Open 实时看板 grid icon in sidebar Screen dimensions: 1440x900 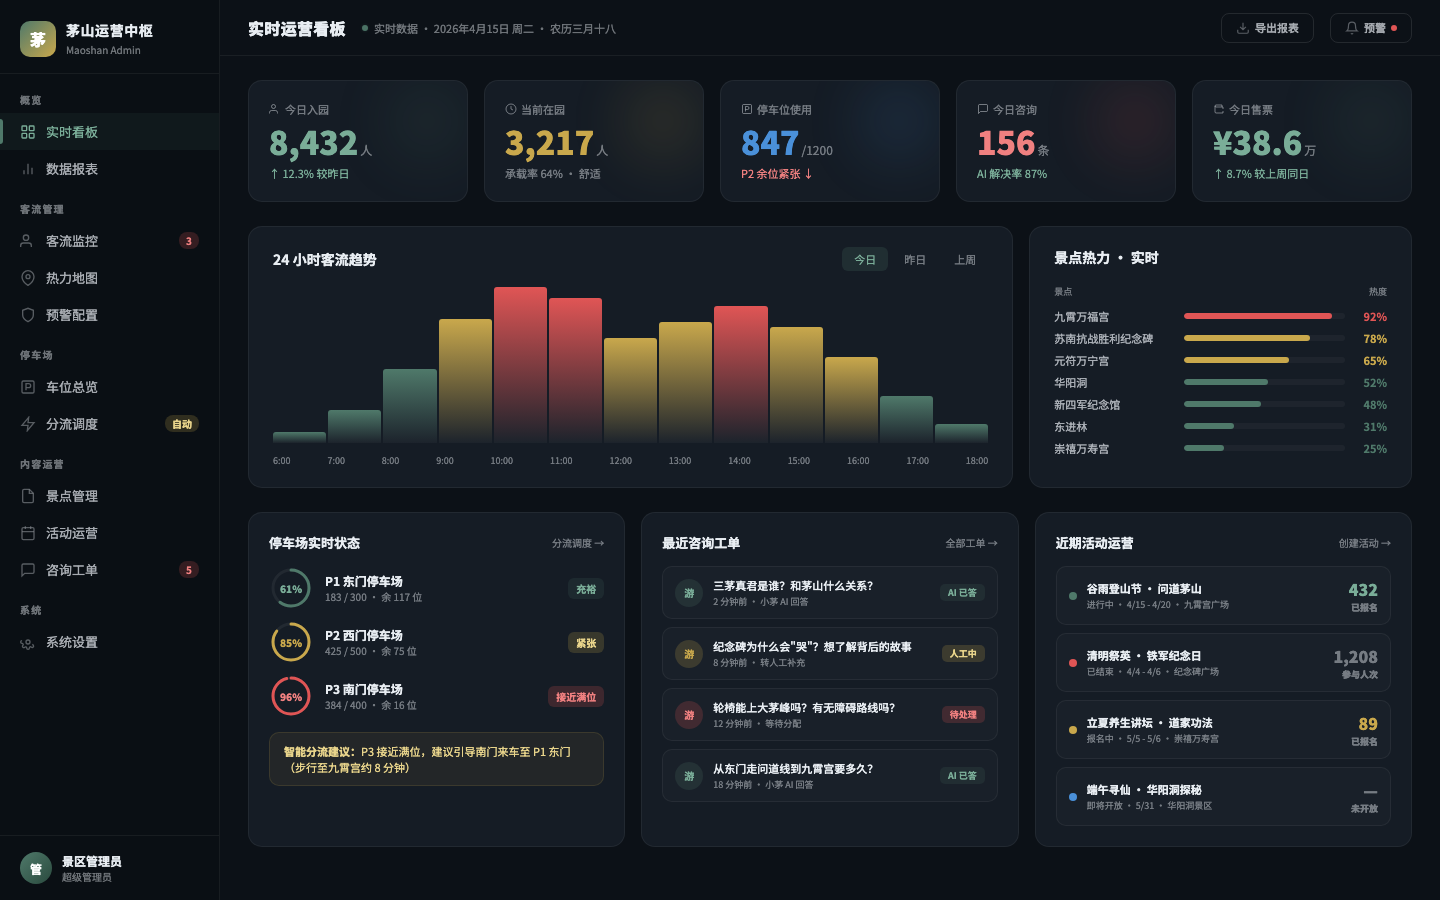click(28, 132)
